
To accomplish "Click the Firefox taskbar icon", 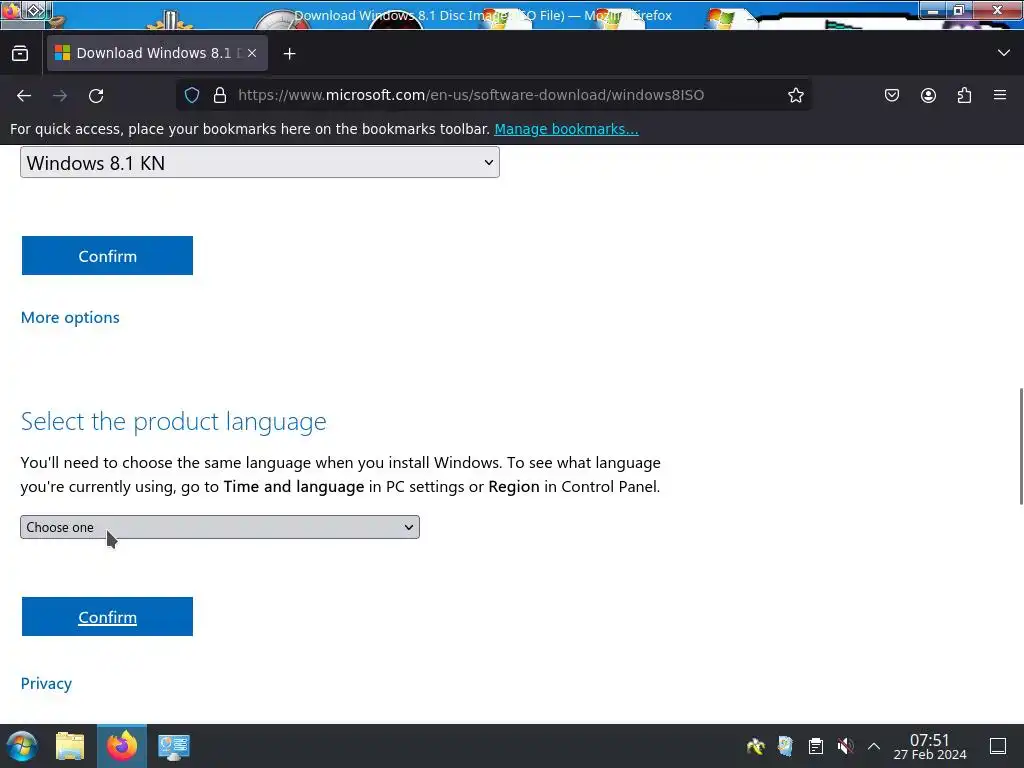I will click(122, 746).
